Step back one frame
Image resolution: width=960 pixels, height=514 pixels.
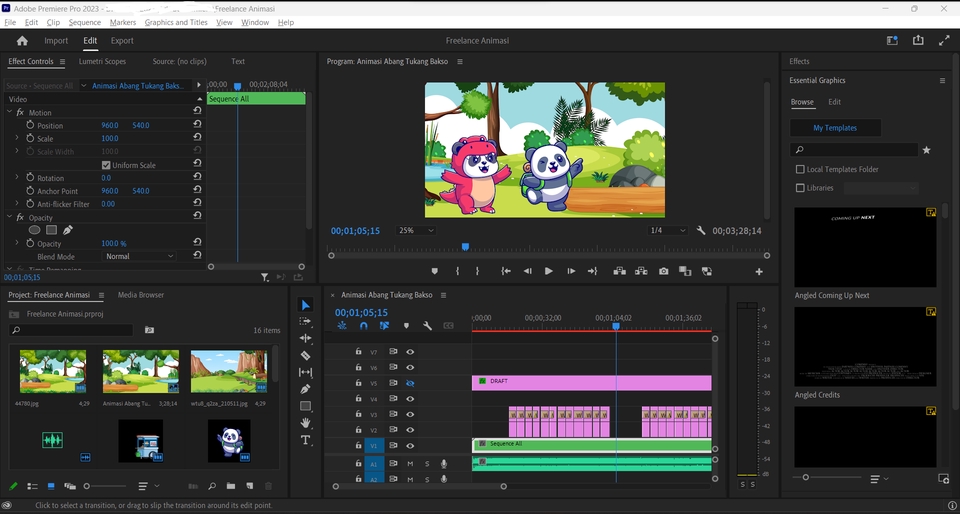(527, 271)
